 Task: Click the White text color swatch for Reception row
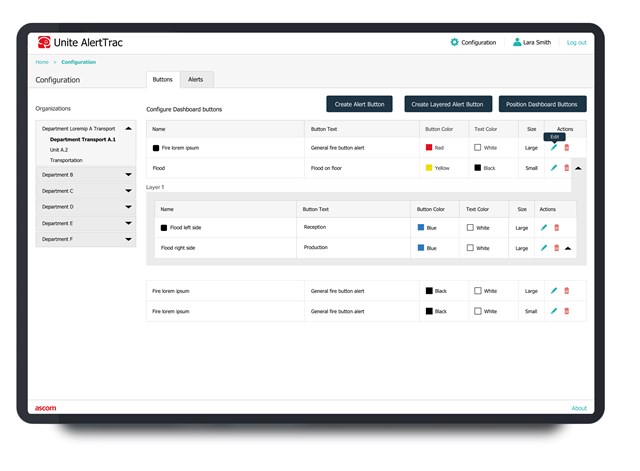(478, 228)
